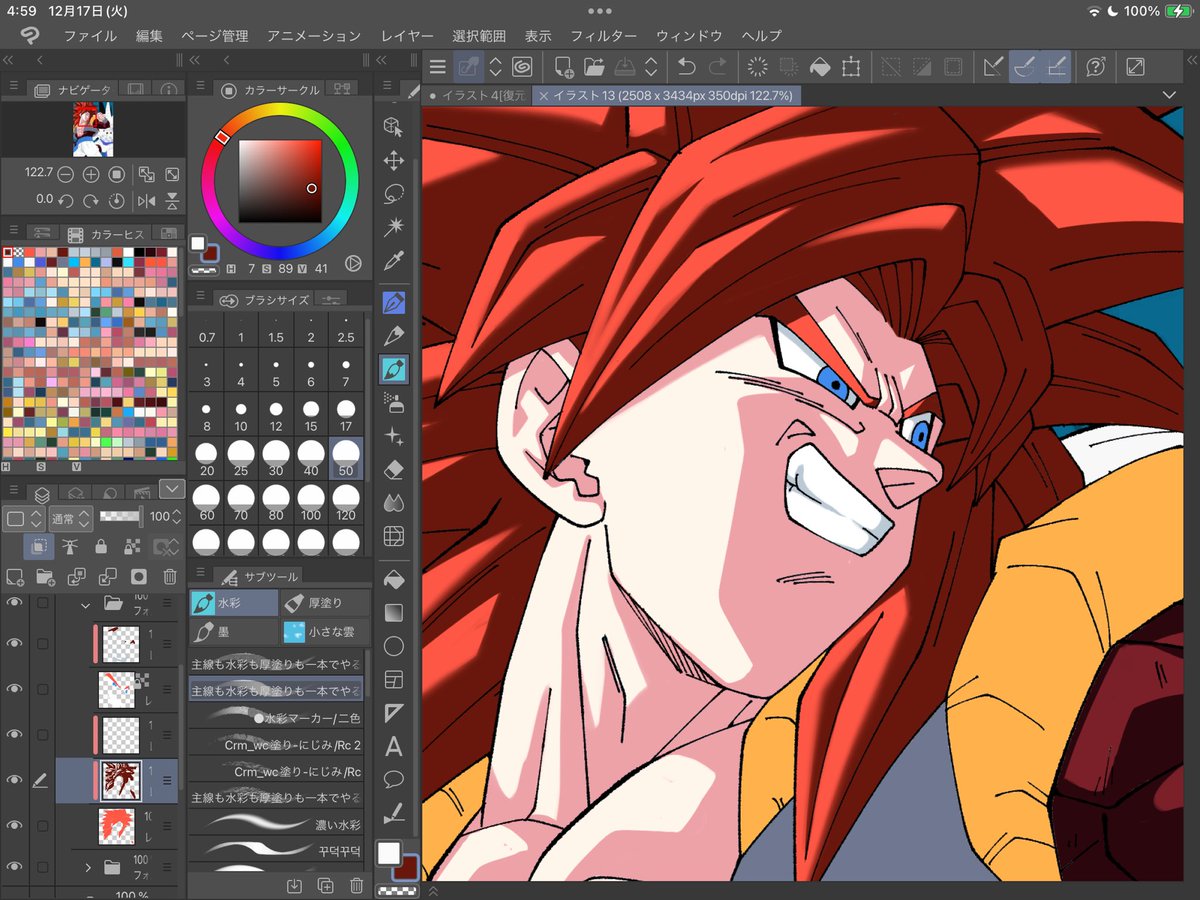Click the Create layer mask icon

tap(139, 577)
